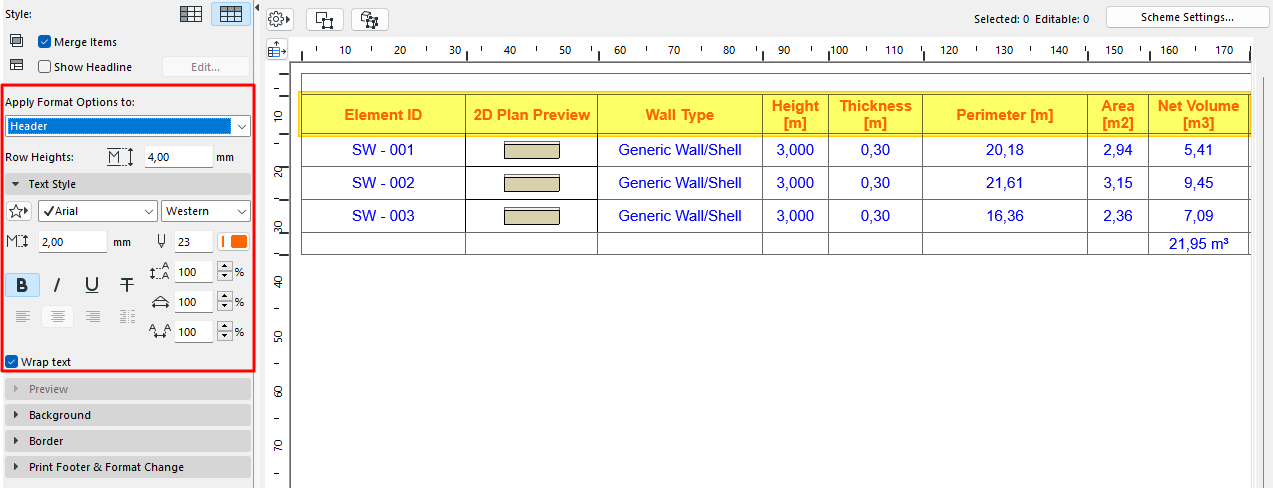Toggle italic text formatting

click(57, 285)
